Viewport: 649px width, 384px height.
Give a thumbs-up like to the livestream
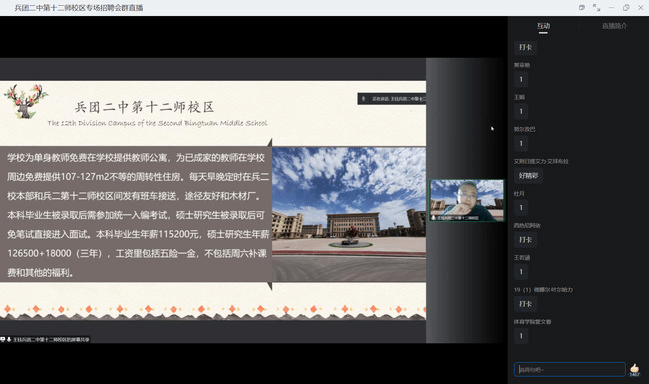(x=634, y=368)
